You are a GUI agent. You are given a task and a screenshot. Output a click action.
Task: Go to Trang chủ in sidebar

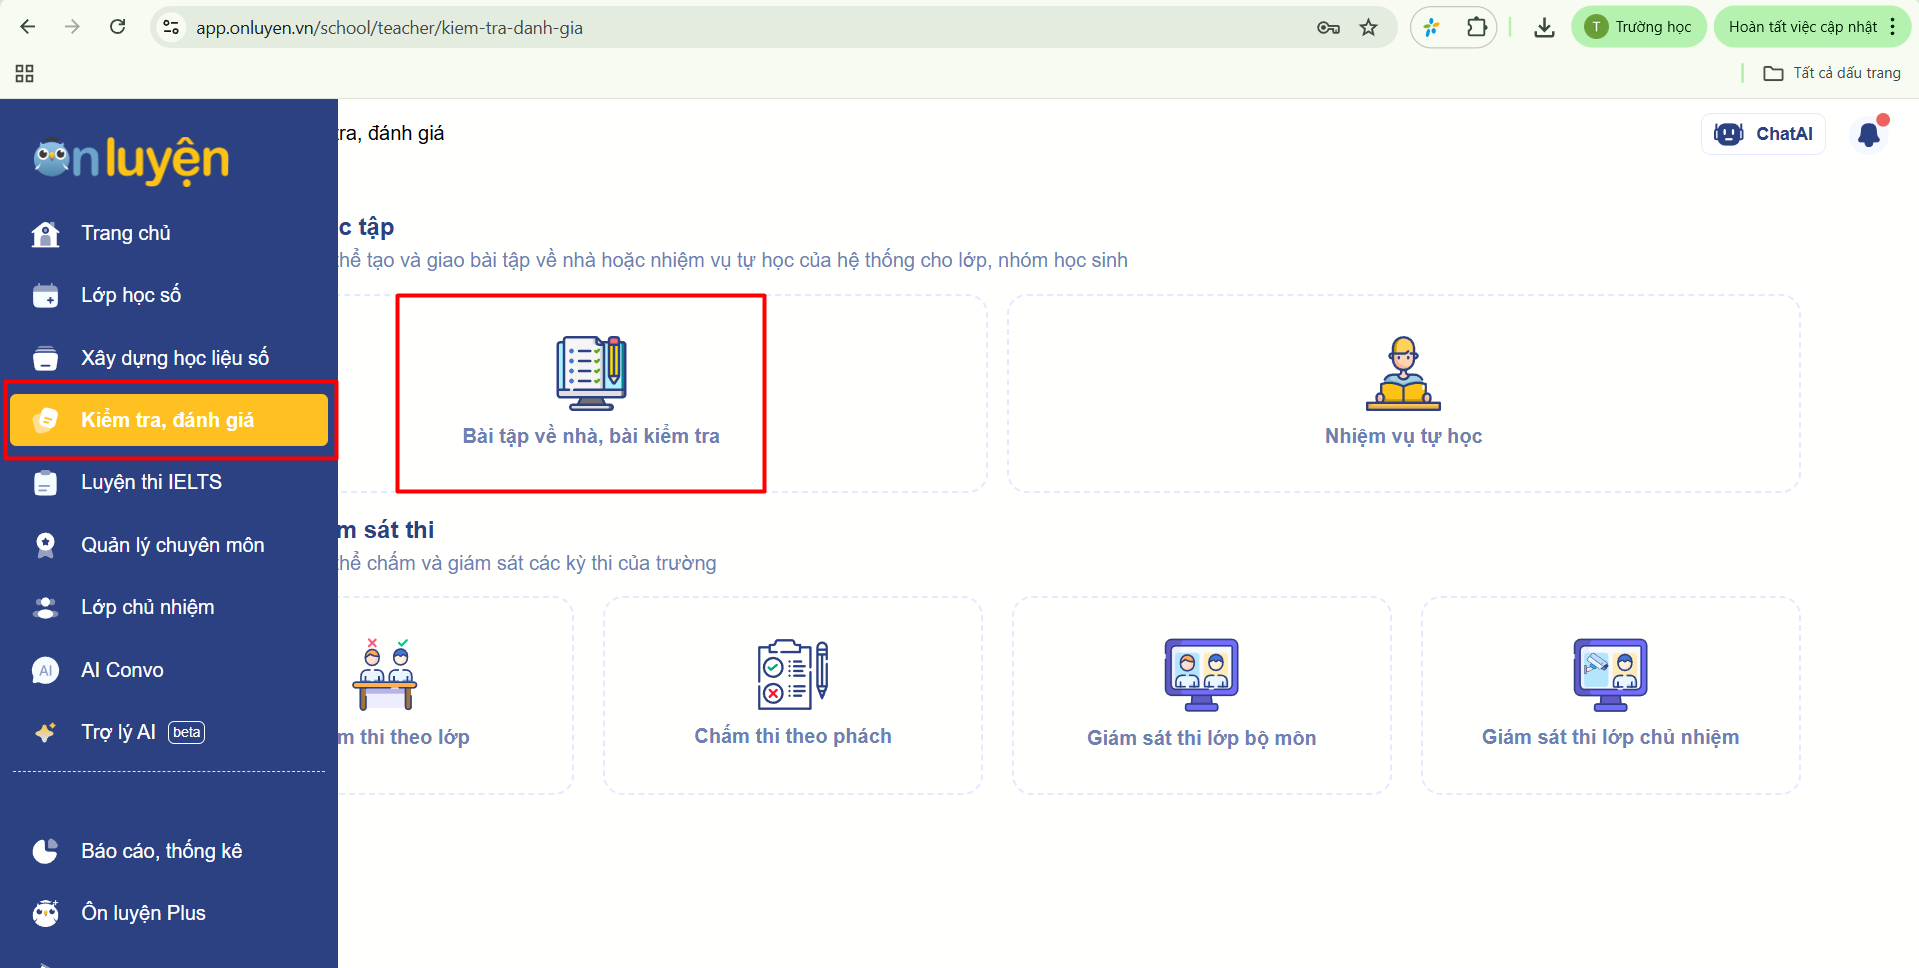126,233
